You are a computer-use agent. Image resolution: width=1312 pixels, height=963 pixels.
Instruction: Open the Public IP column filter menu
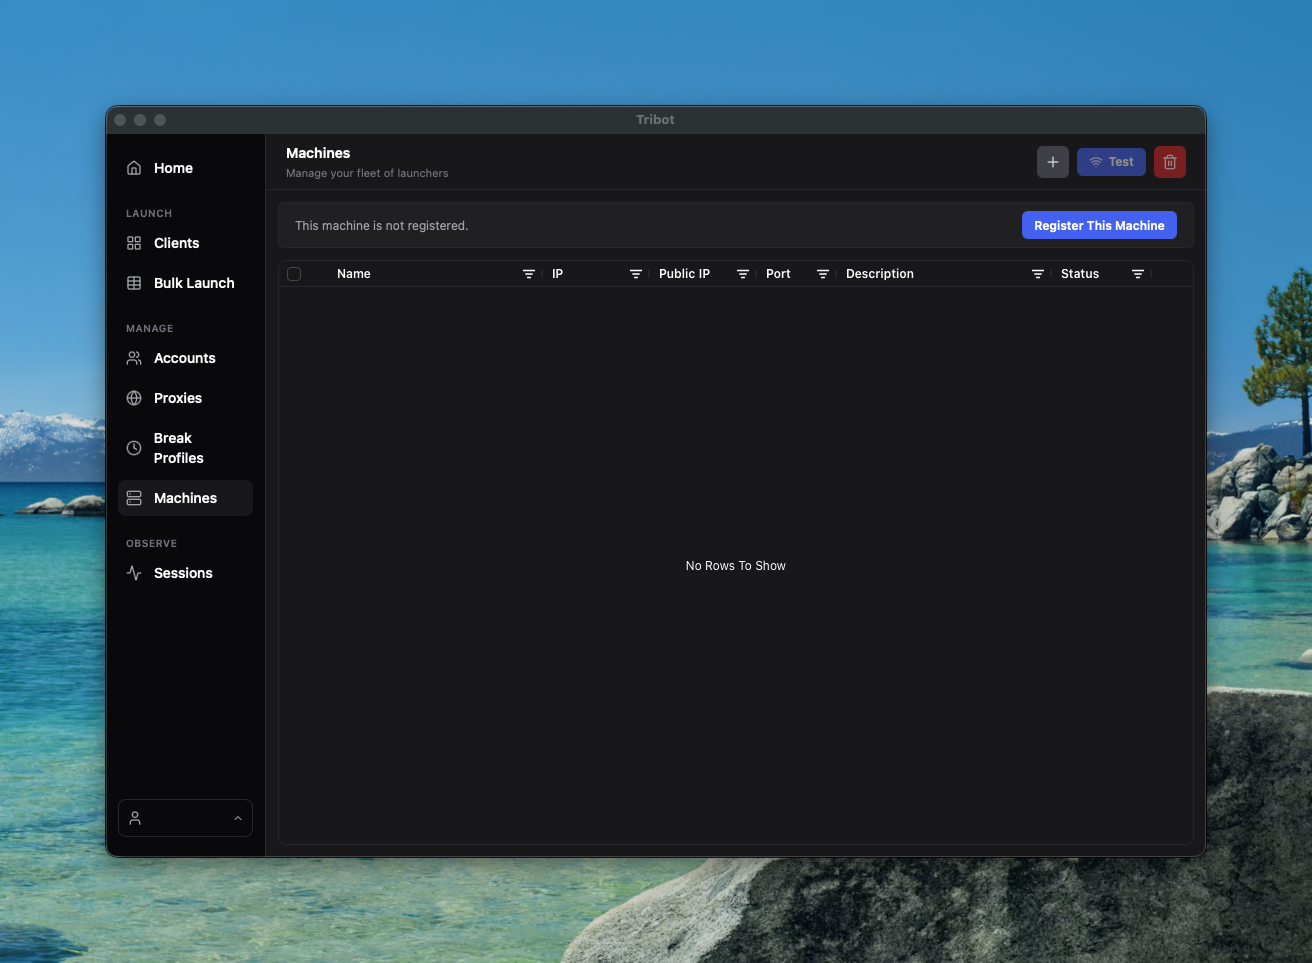pos(743,274)
